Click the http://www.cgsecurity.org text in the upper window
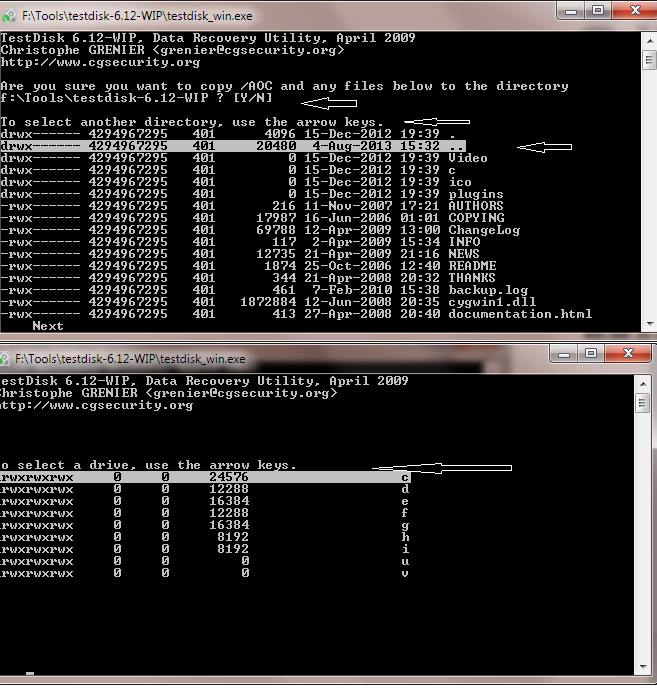 [100, 62]
